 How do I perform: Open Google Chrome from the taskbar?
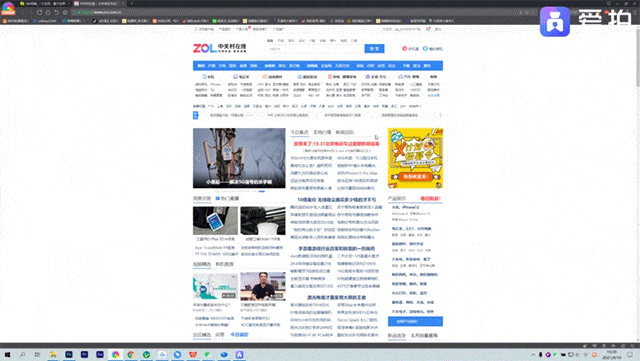[x=131, y=355]
